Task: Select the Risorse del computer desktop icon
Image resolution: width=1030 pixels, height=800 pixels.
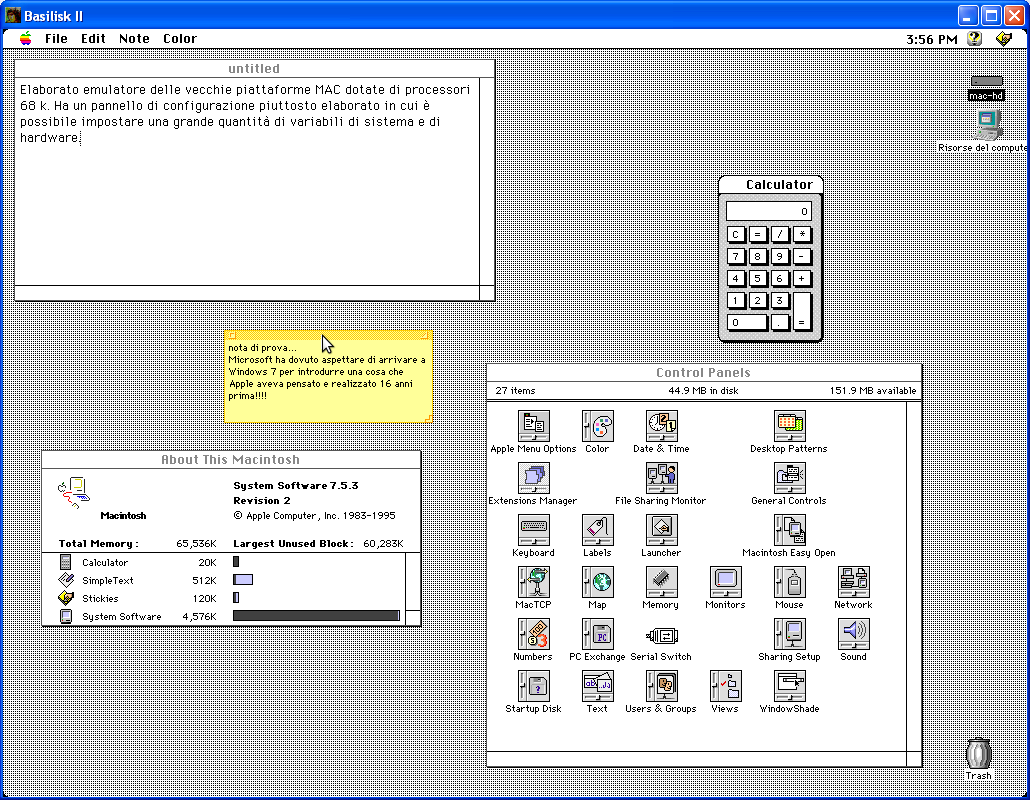Action: tap(987, 125)
